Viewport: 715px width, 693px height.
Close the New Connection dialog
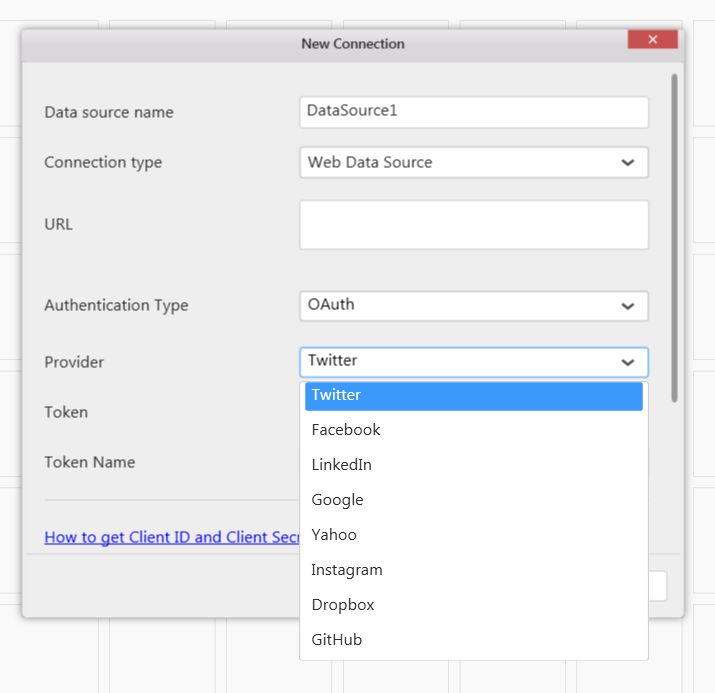tap(653, 39)
